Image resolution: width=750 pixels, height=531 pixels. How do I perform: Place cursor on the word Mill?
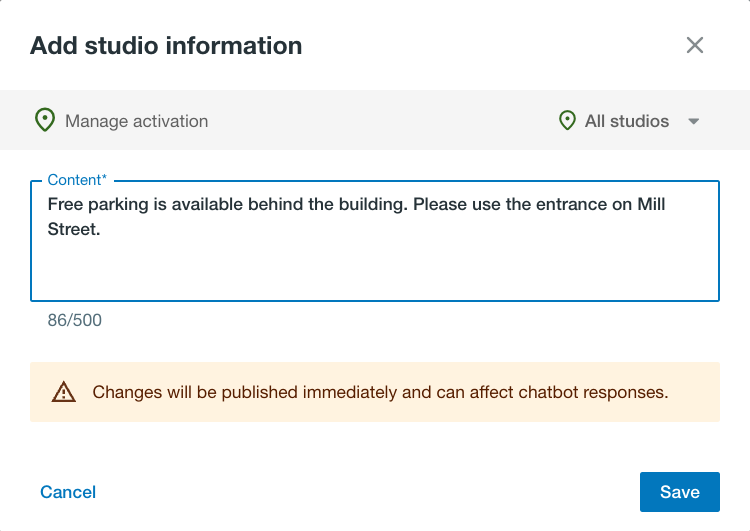click(651, 204)
